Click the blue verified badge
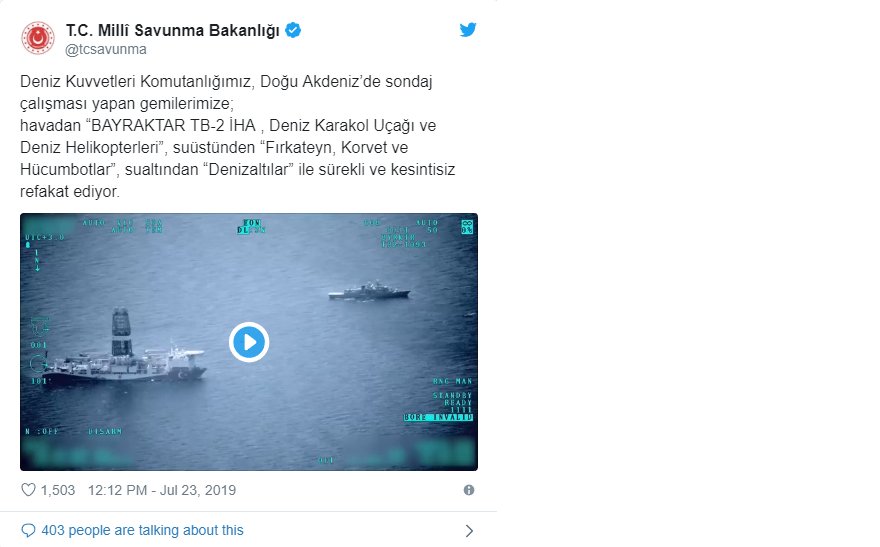880x547 pixels. tap(293, 30)
